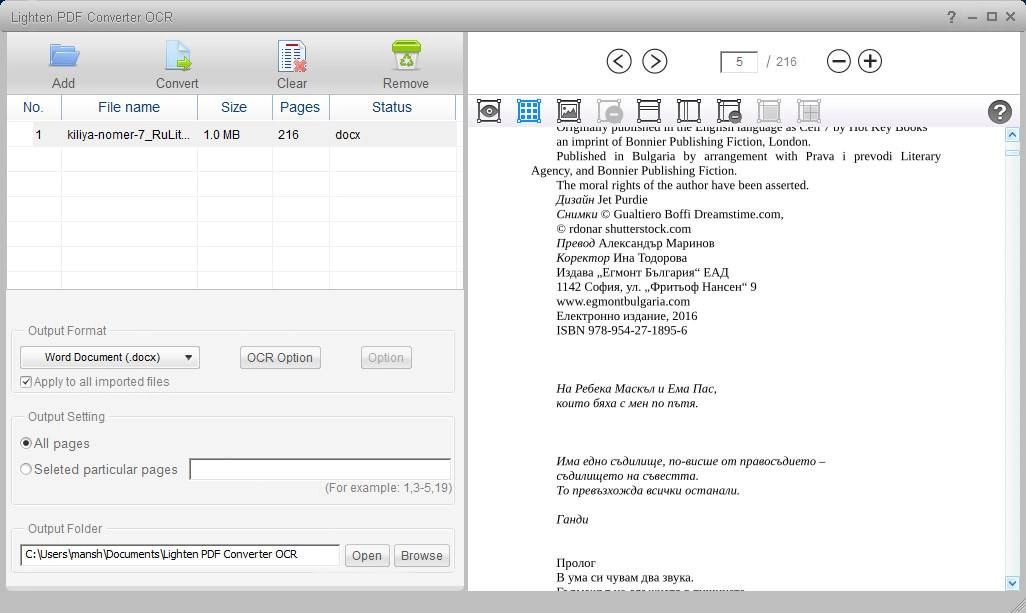This screenshot has height=613, width=1026.
Task: Click the Pages column header
Action: (x=300, y=107)
